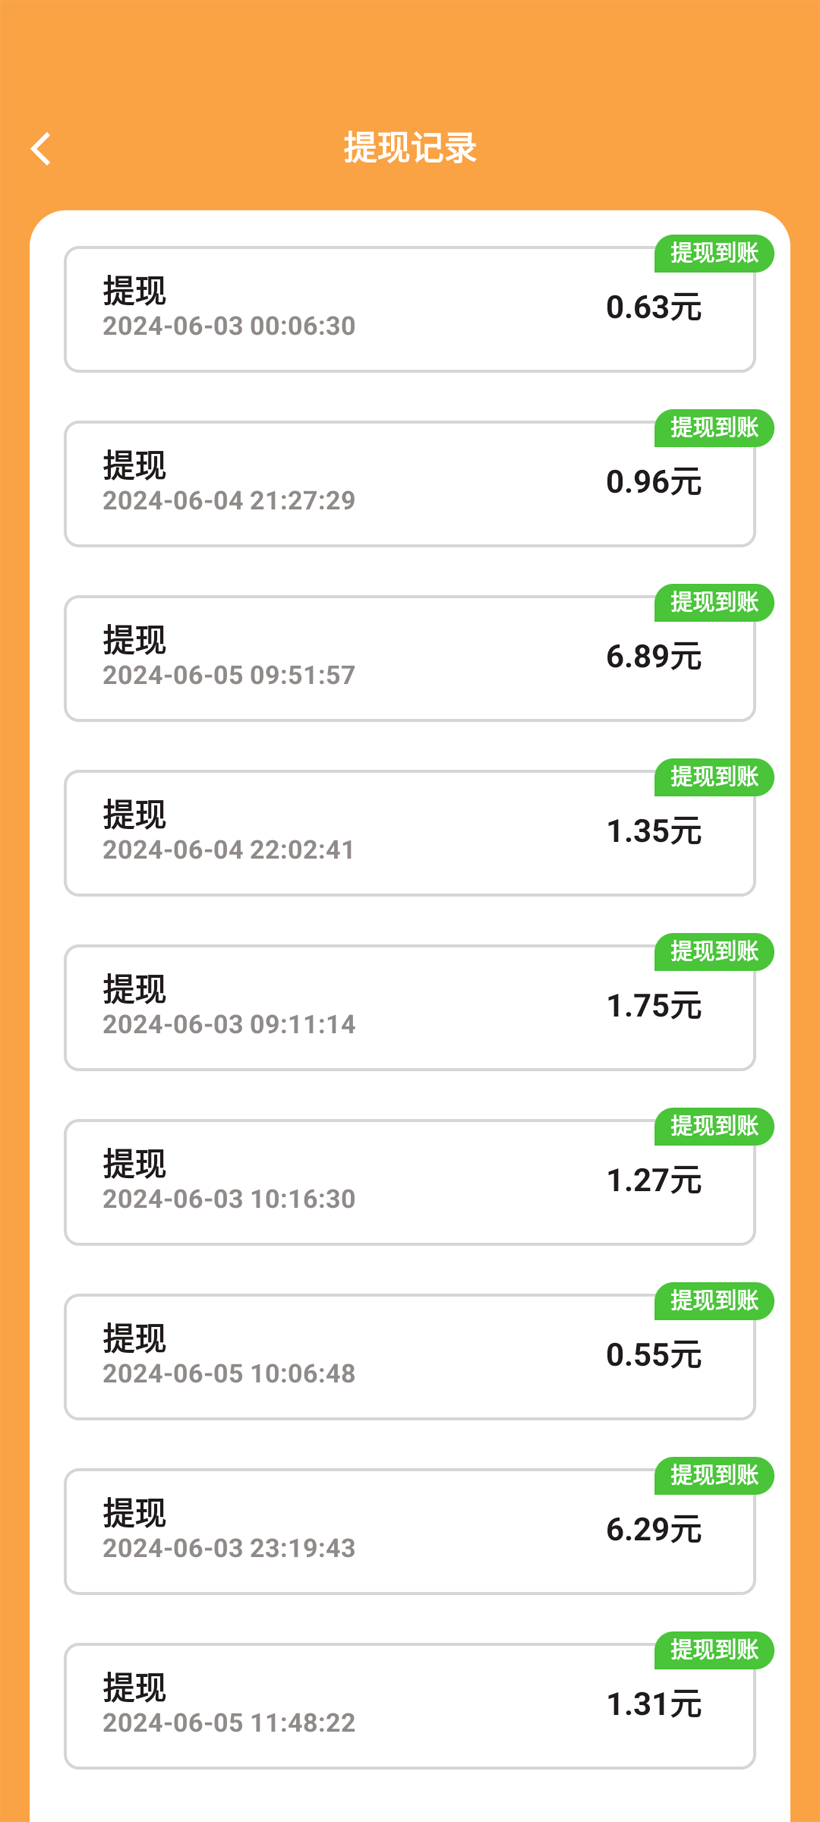
Task: Tap the 提现到账 badge on 1.27元 record
Action: pyautogui.click(x=714, y=1126)
